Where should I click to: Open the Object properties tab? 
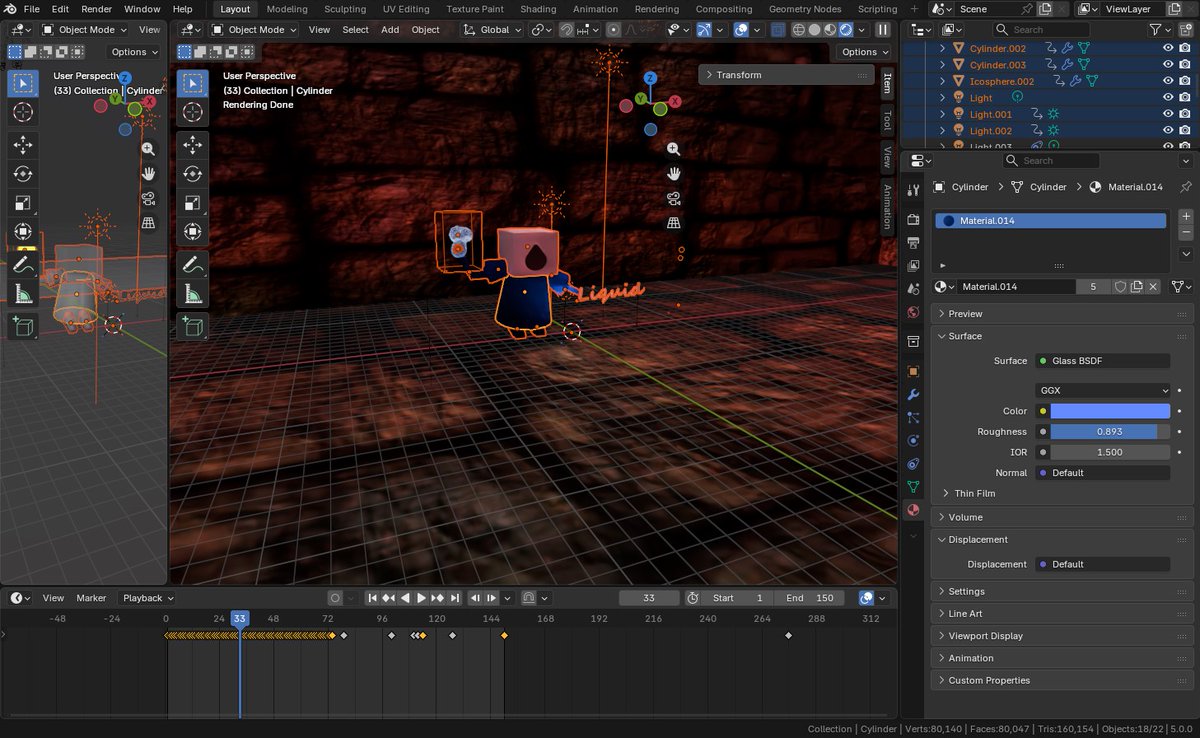click(913, 371)
